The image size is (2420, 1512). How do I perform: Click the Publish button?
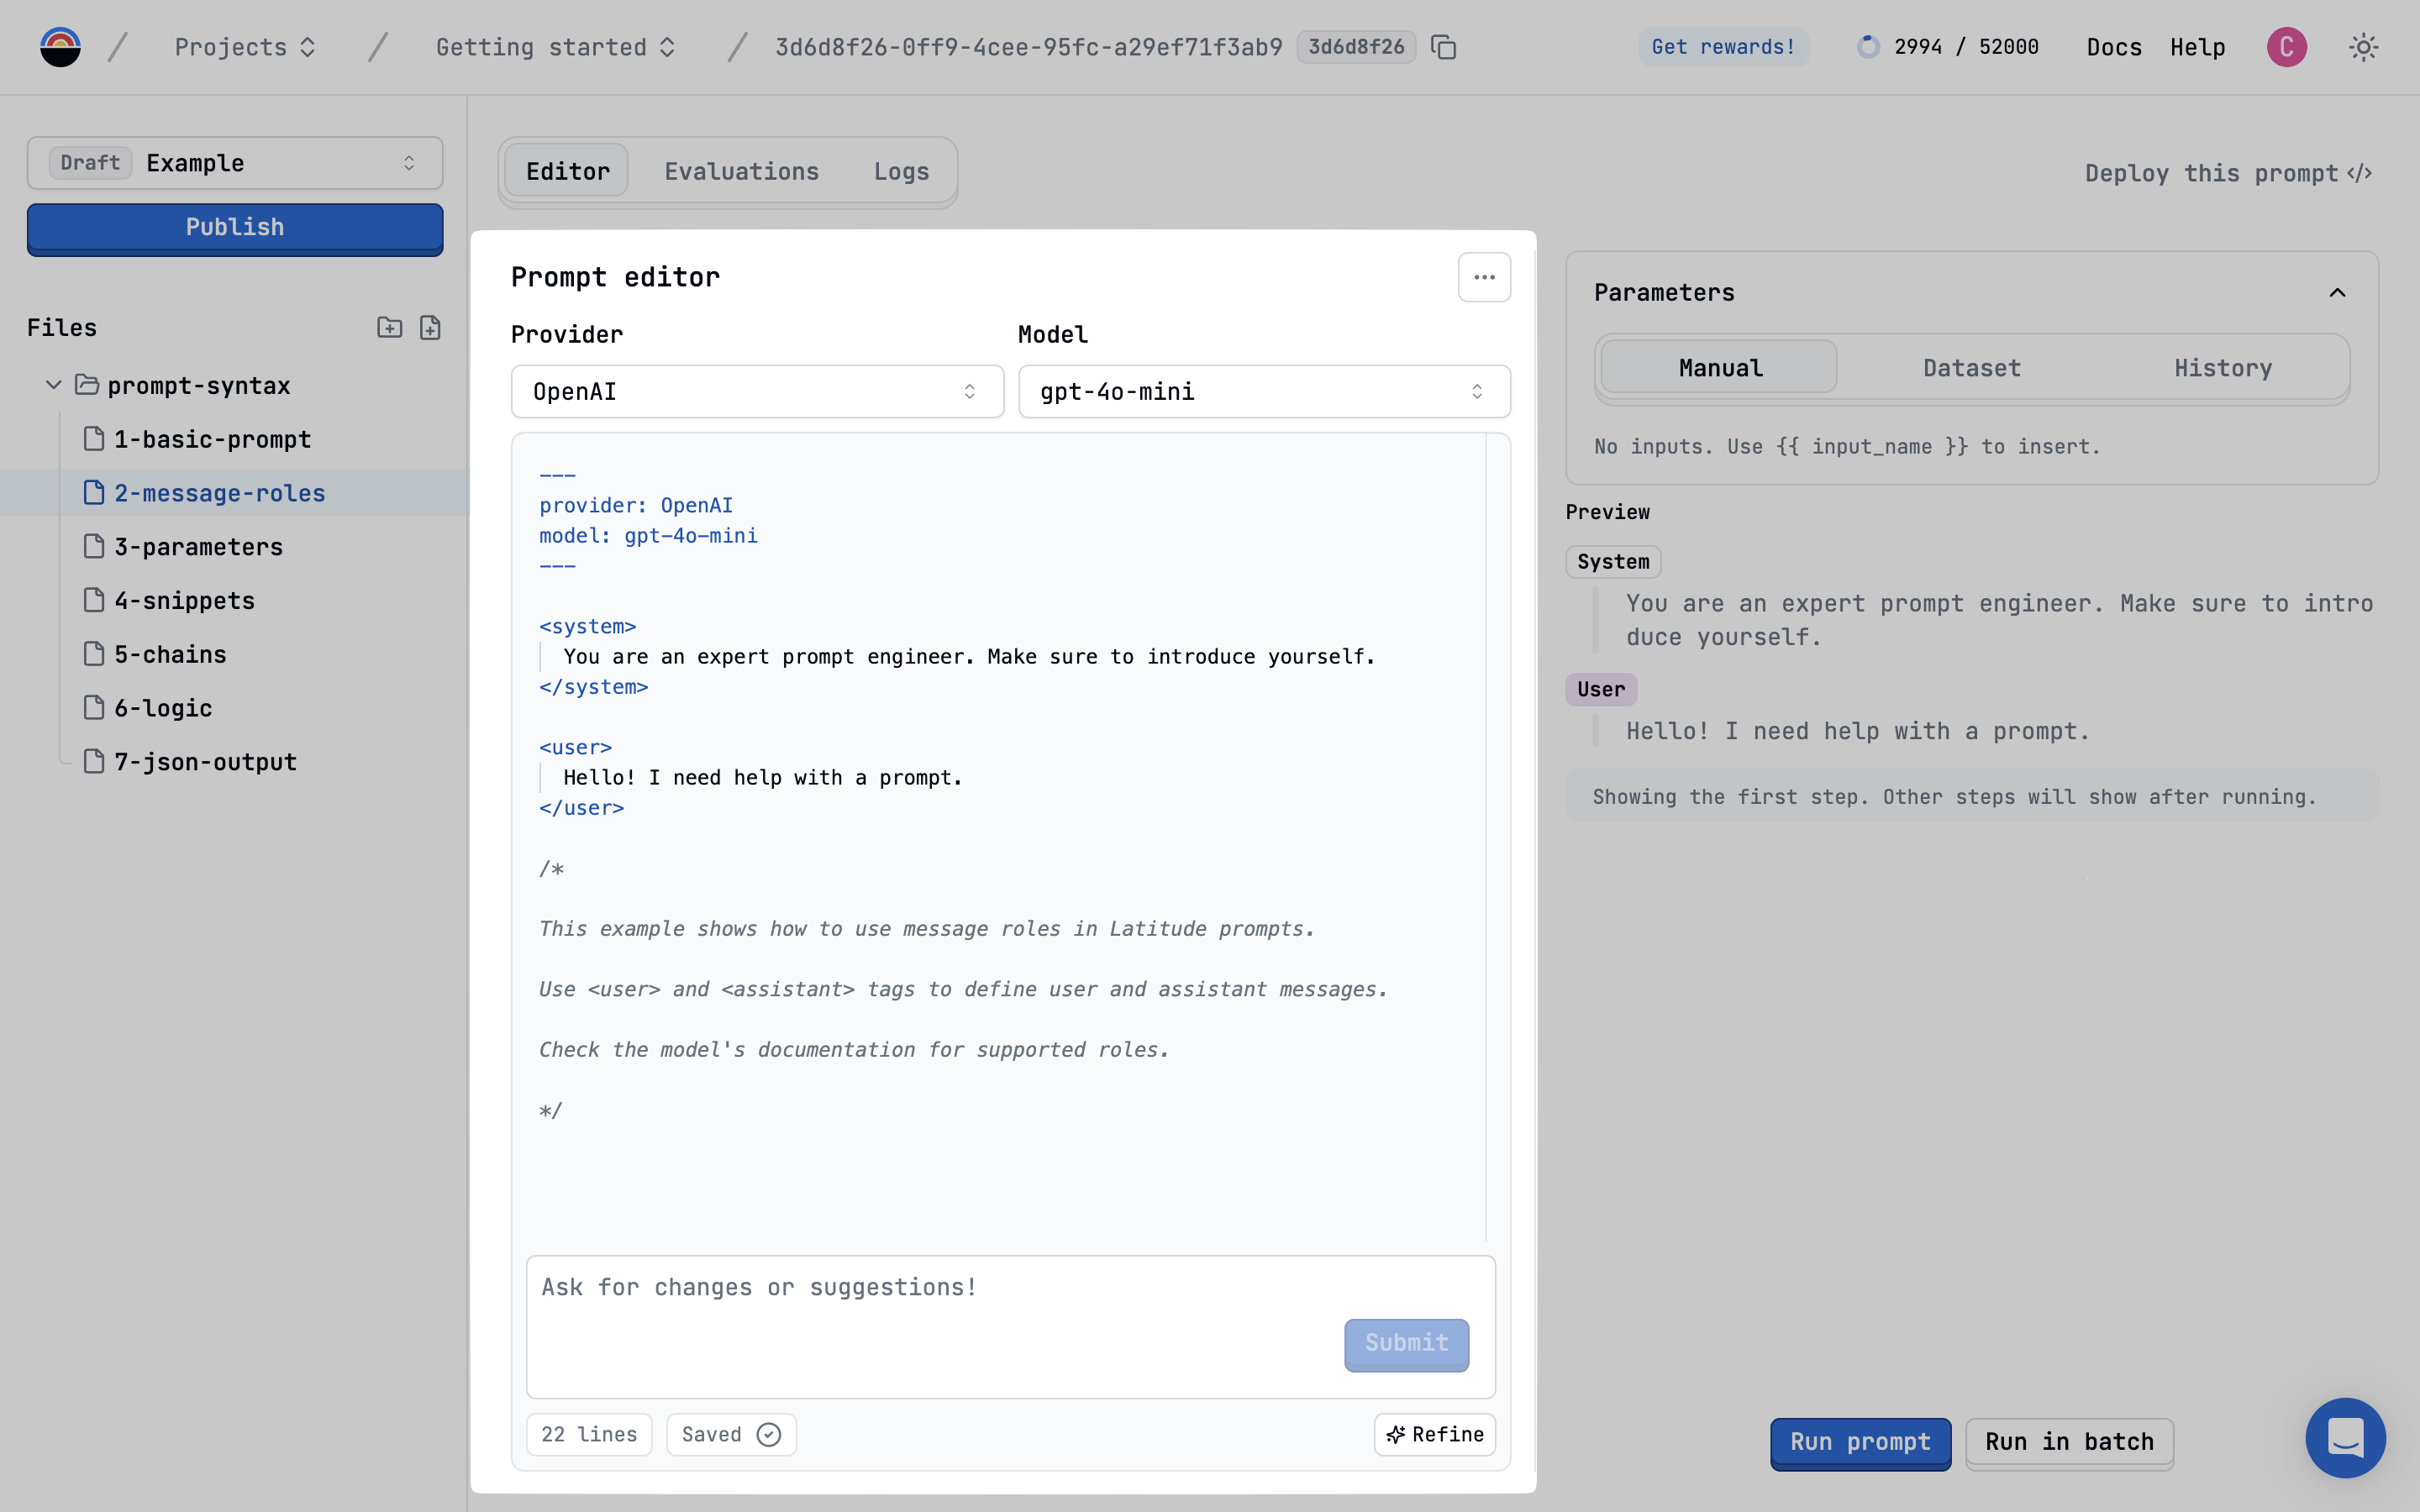235,228
